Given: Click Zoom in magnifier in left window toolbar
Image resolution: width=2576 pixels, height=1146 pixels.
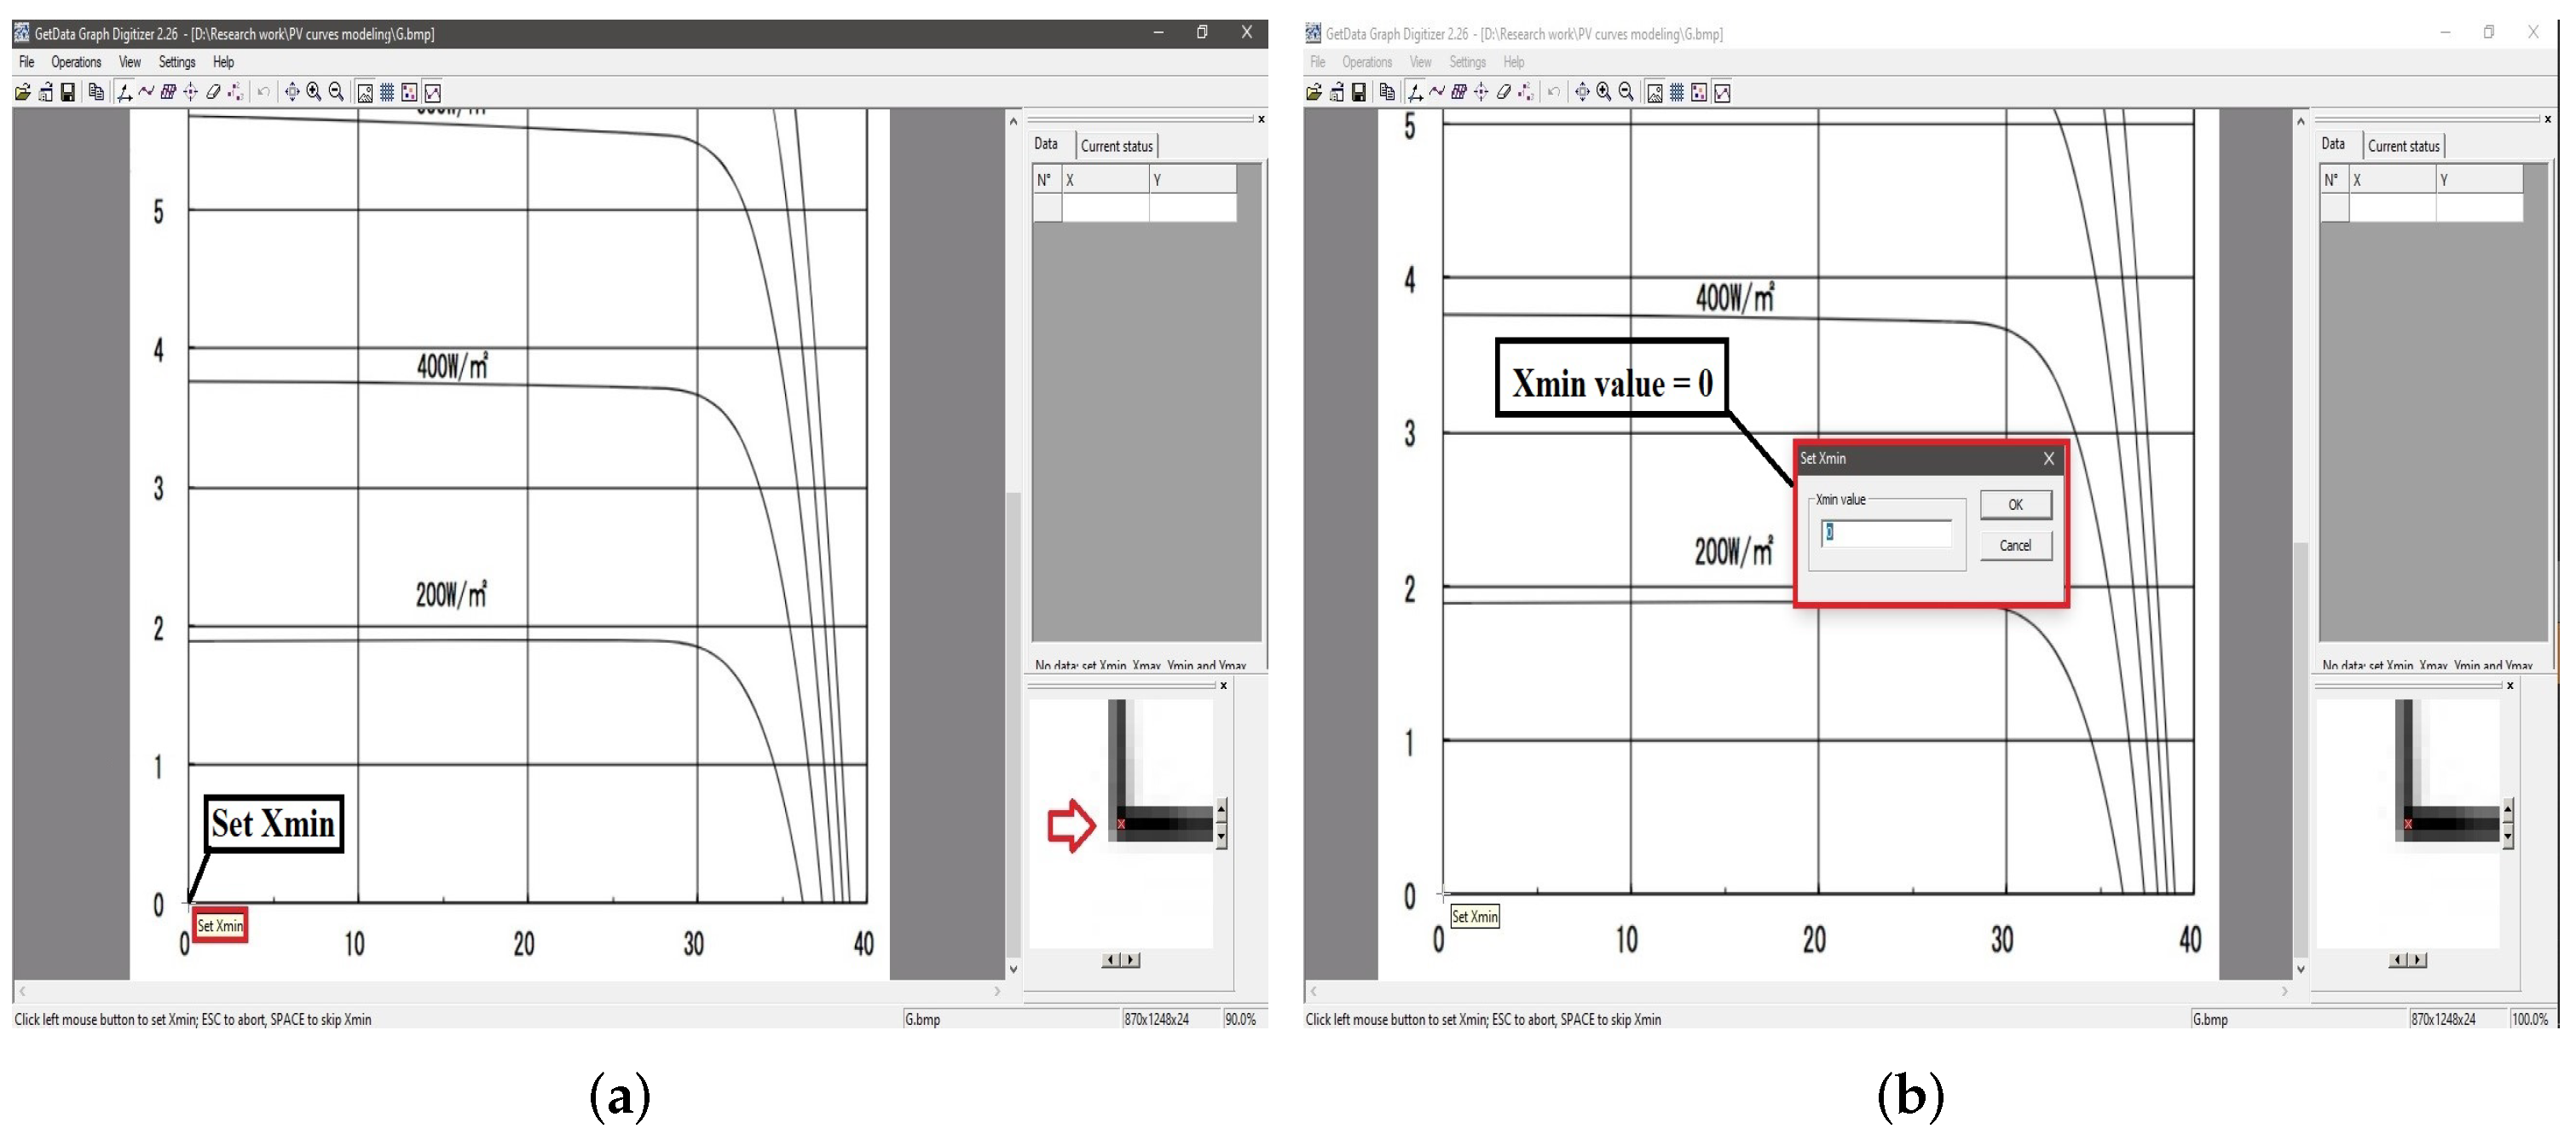Looking at the screenshot, I should 314,93.
